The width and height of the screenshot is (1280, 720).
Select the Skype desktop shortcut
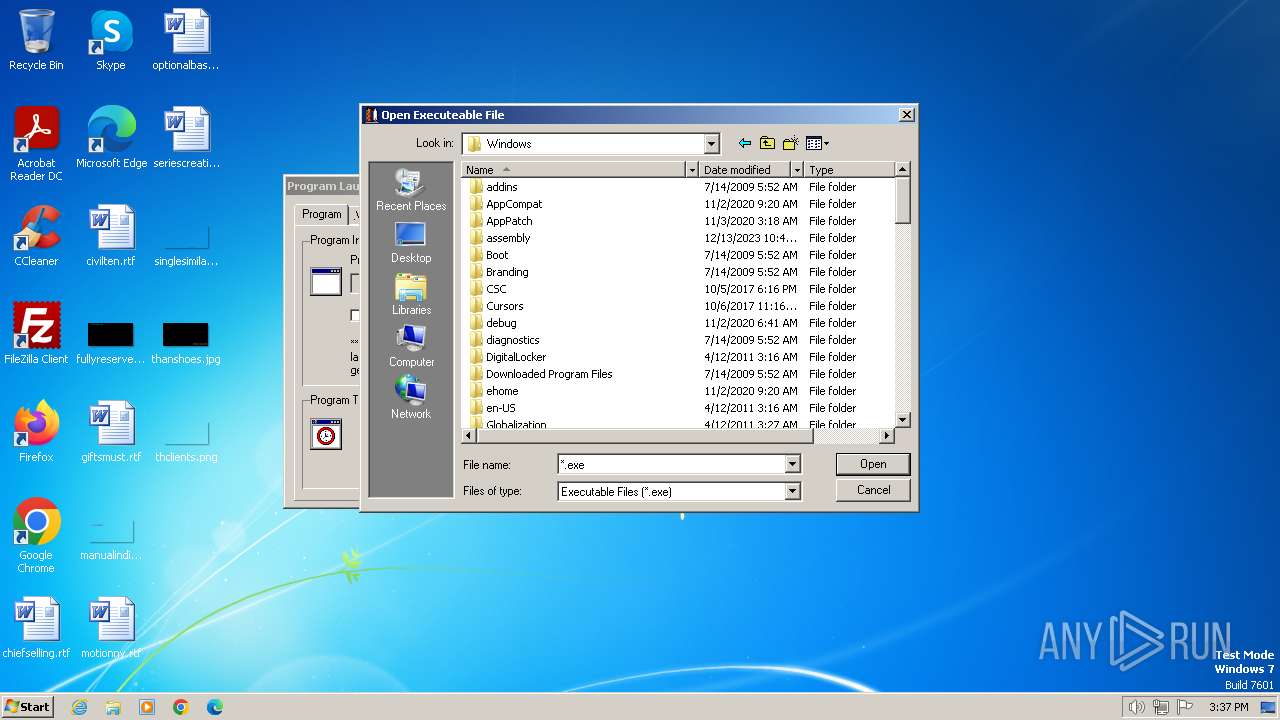pyautogui.click(x=111, y=40)
